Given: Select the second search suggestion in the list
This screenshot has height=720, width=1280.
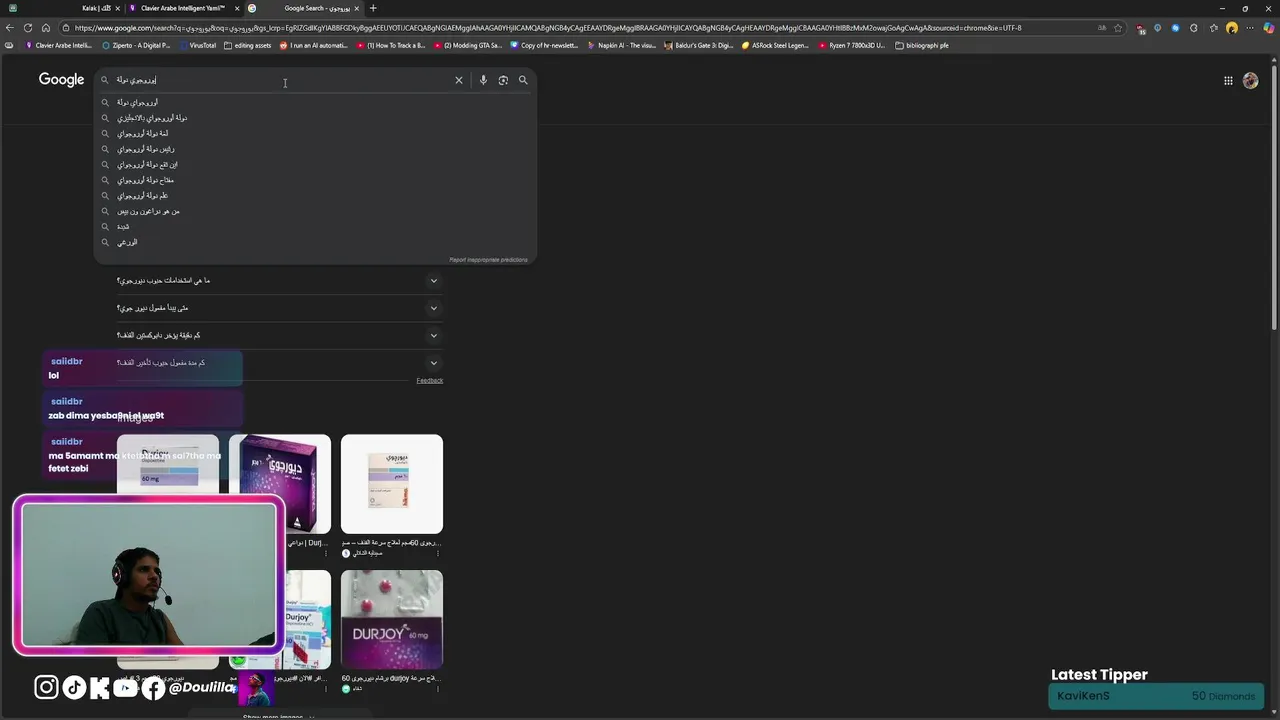Looking at the screenshot, I should point(315,118).
